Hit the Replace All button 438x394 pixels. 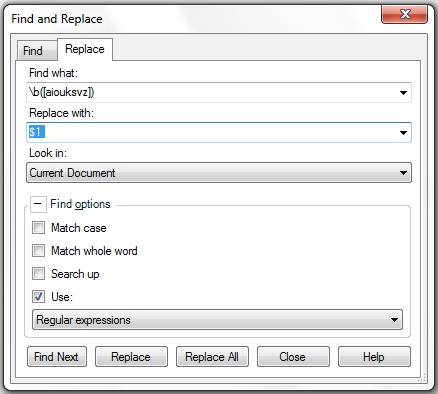pyautogui.click(x=212, y=357)
